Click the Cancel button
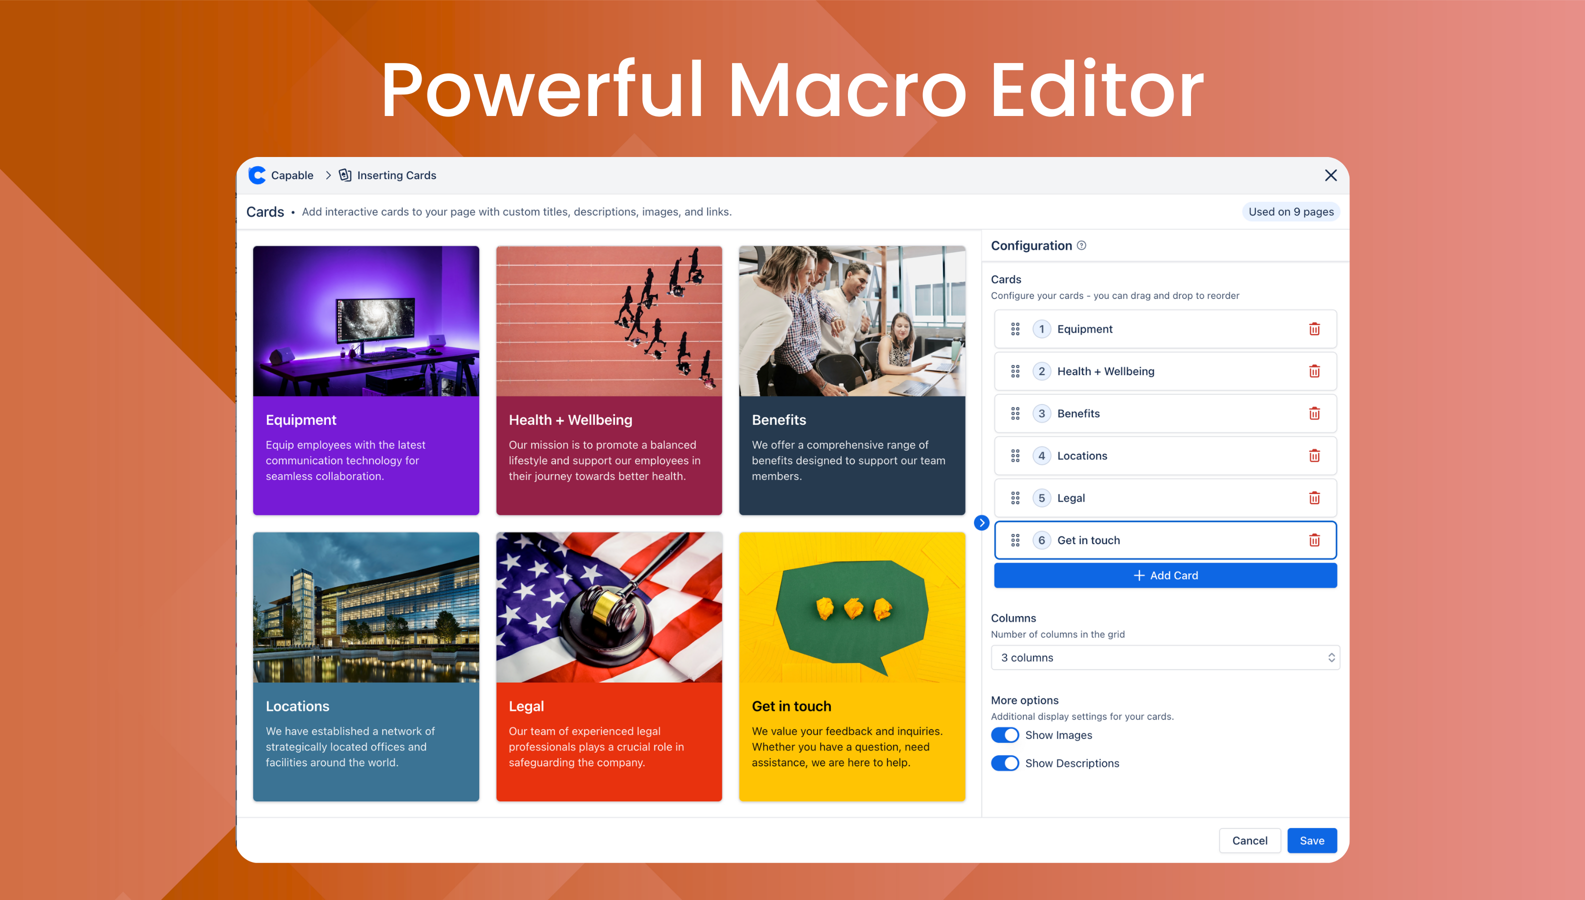Screen dimensions: 1585x900 click(1250, 841)
